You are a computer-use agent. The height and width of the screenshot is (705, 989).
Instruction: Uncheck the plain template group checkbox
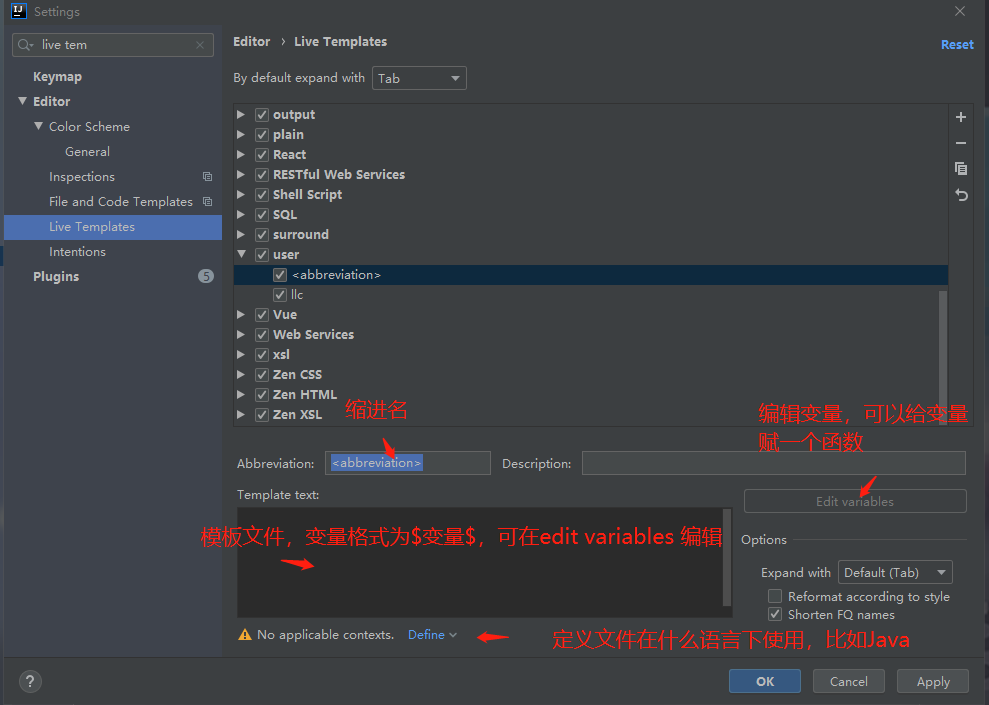[262, 135]
